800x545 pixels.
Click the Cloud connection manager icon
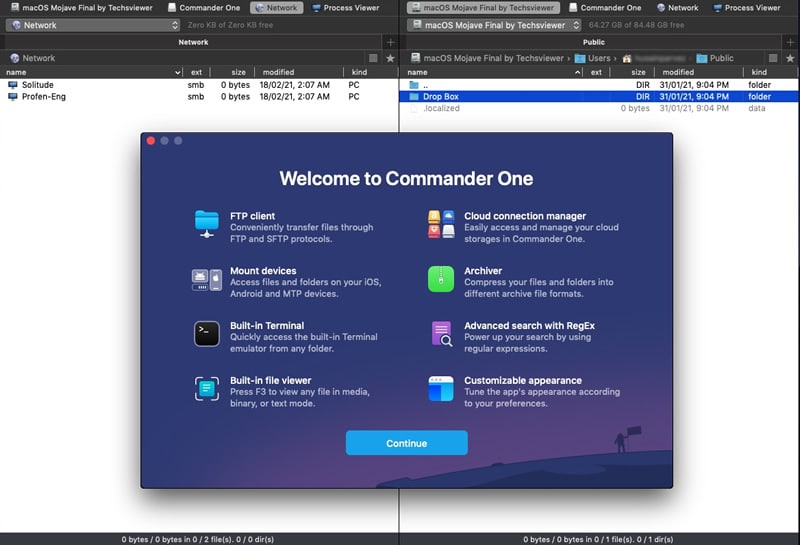click(x=441, y=224)
